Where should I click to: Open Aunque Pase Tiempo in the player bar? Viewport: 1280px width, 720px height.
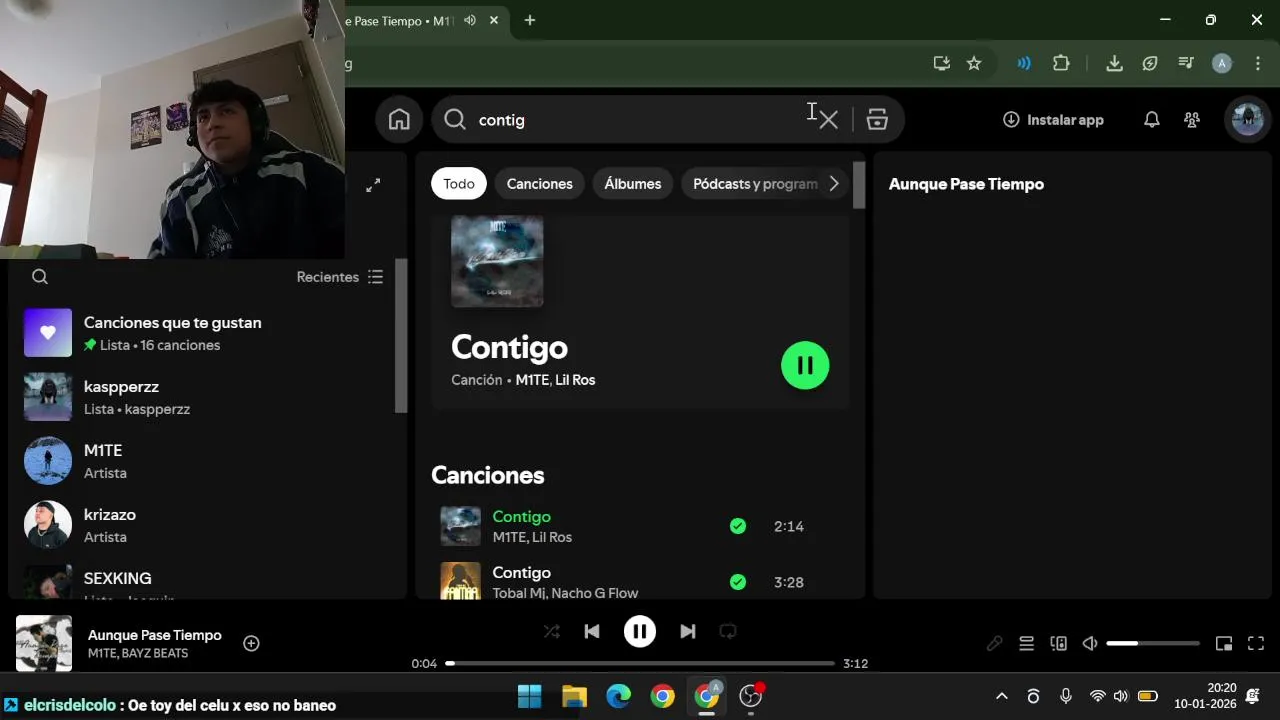(155, 635)
